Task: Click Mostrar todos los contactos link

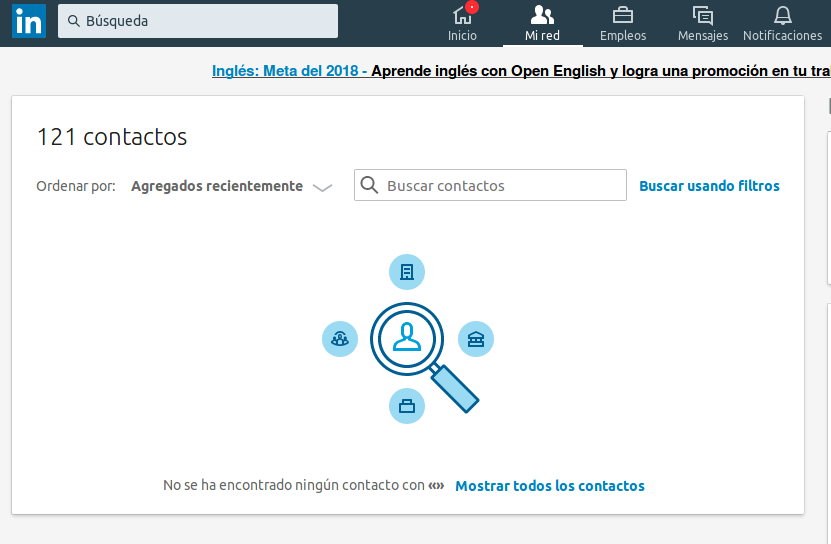Action: [x=550, y=486]
